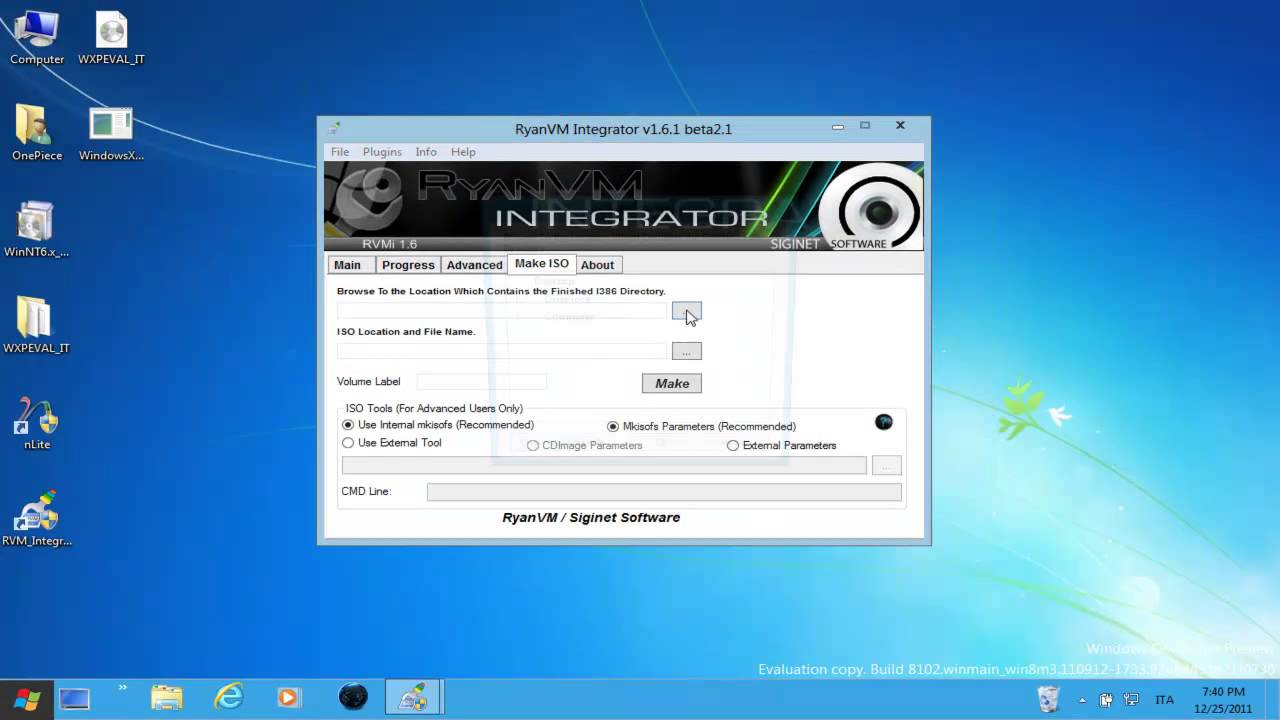Image resolution: width=1280 pixels, height=720 pixels.
Task: Switch to the Progress tab
Action: (408, 265)
